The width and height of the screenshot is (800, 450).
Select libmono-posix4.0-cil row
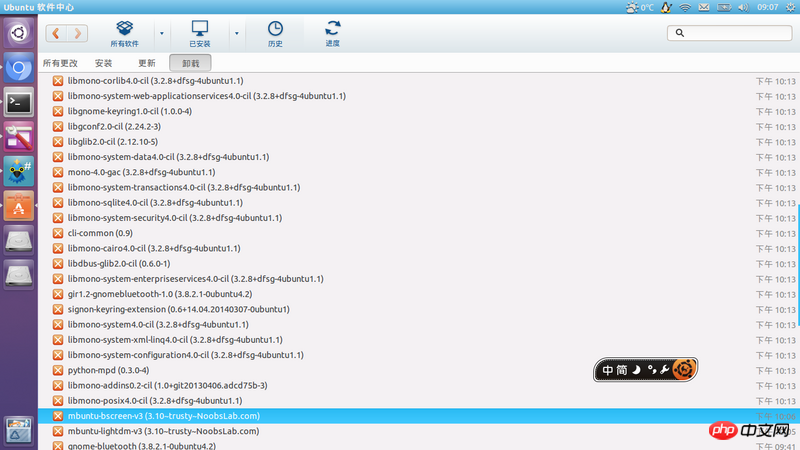[x=419, y=401]
